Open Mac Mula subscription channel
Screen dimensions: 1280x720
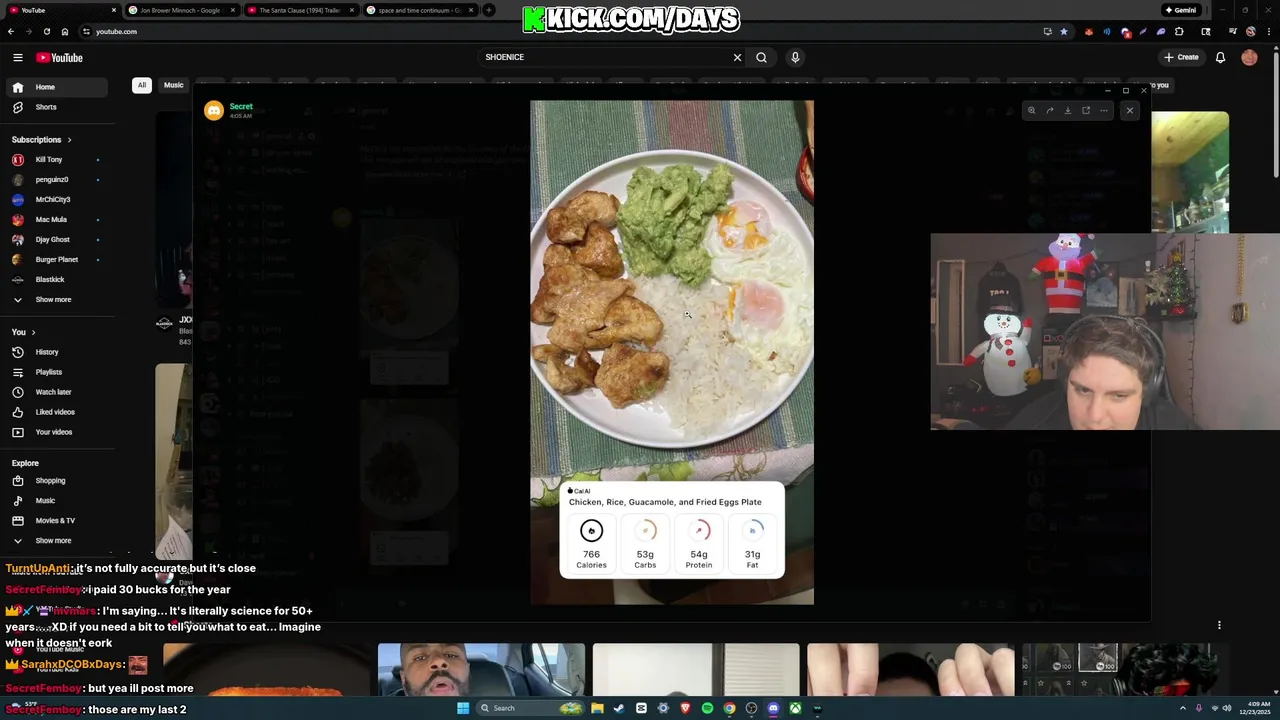point(56,219)
